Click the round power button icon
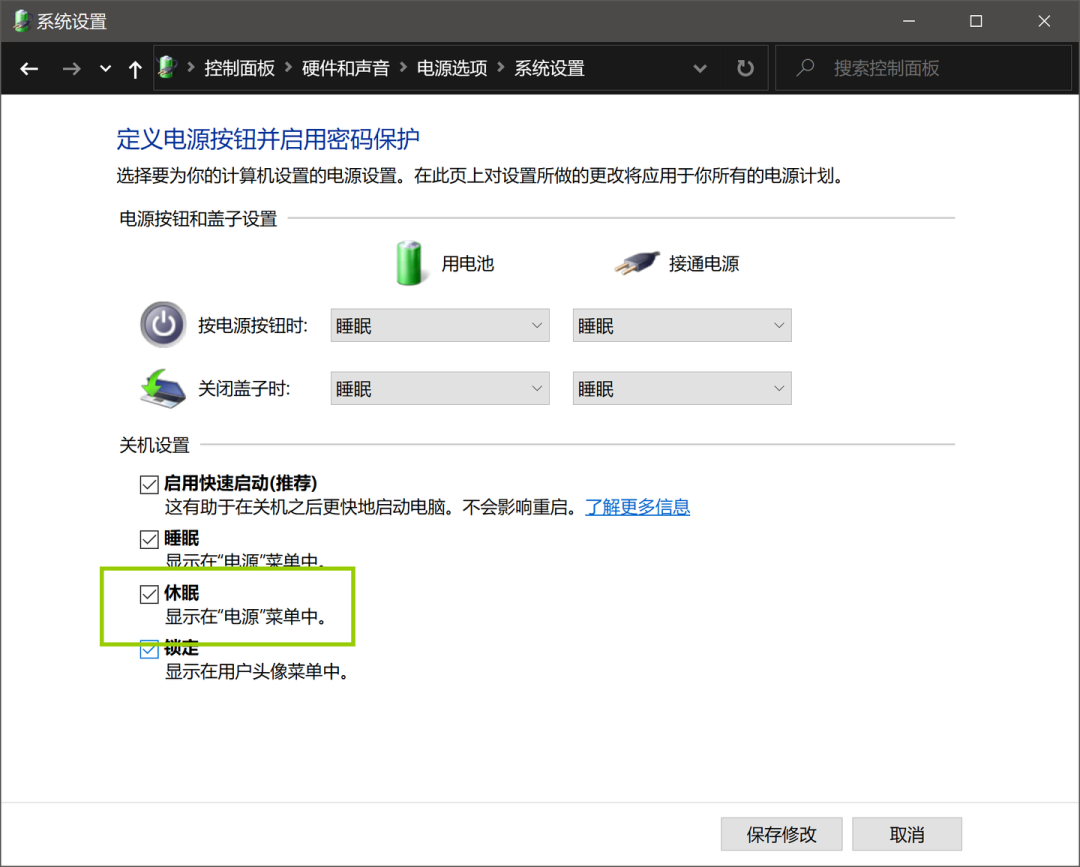Viewport: 1080px width, 867px height. tap(163, 324)
